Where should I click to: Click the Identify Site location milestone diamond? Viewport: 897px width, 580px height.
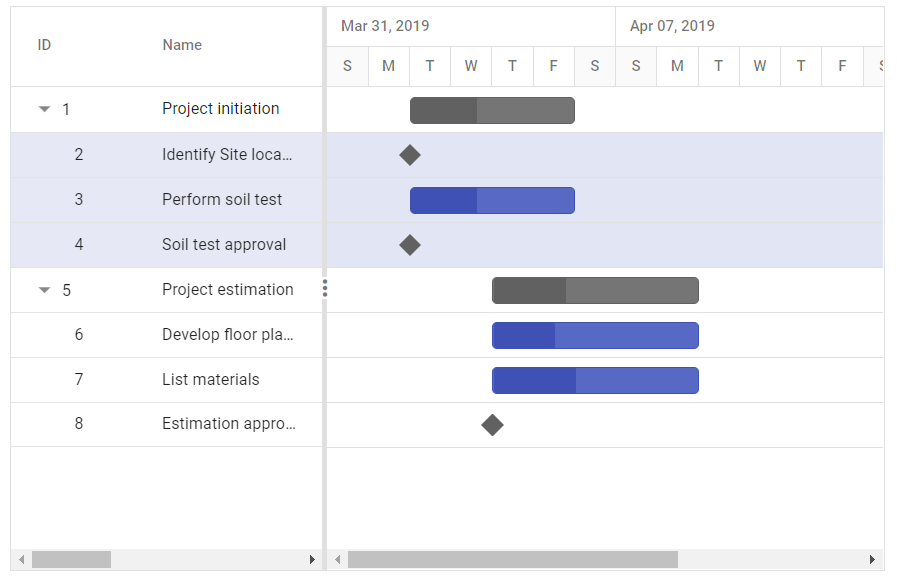410,154
